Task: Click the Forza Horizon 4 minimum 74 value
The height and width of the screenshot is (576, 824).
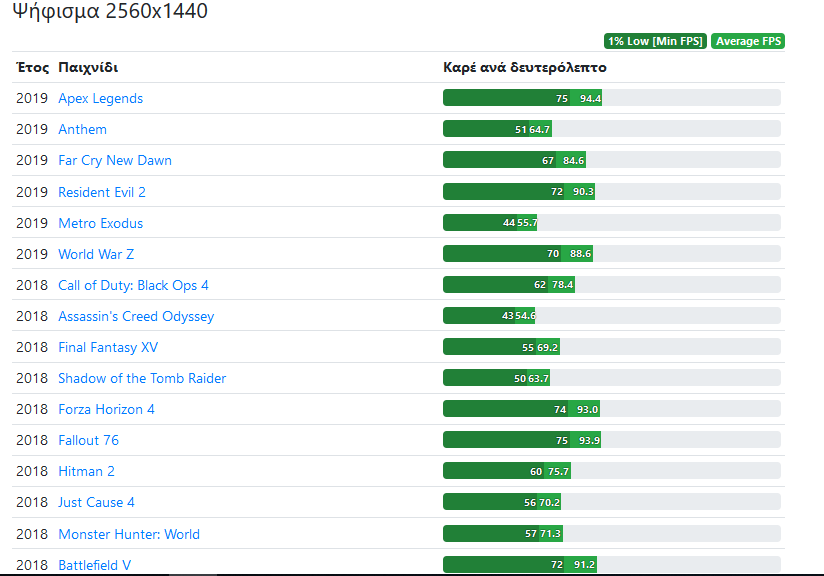Action: coord(560,409)
